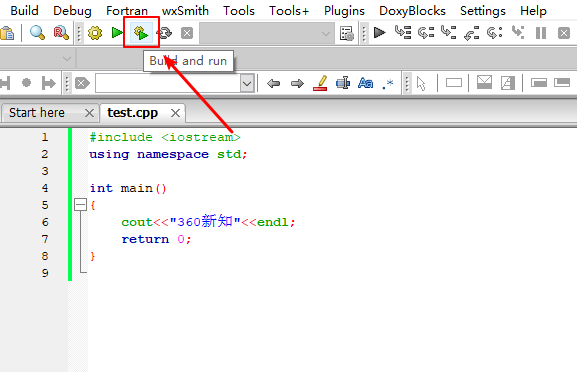Screen dimensions: 577x372
Task: Open the Fortran menu
Action: tap(127, 11)
